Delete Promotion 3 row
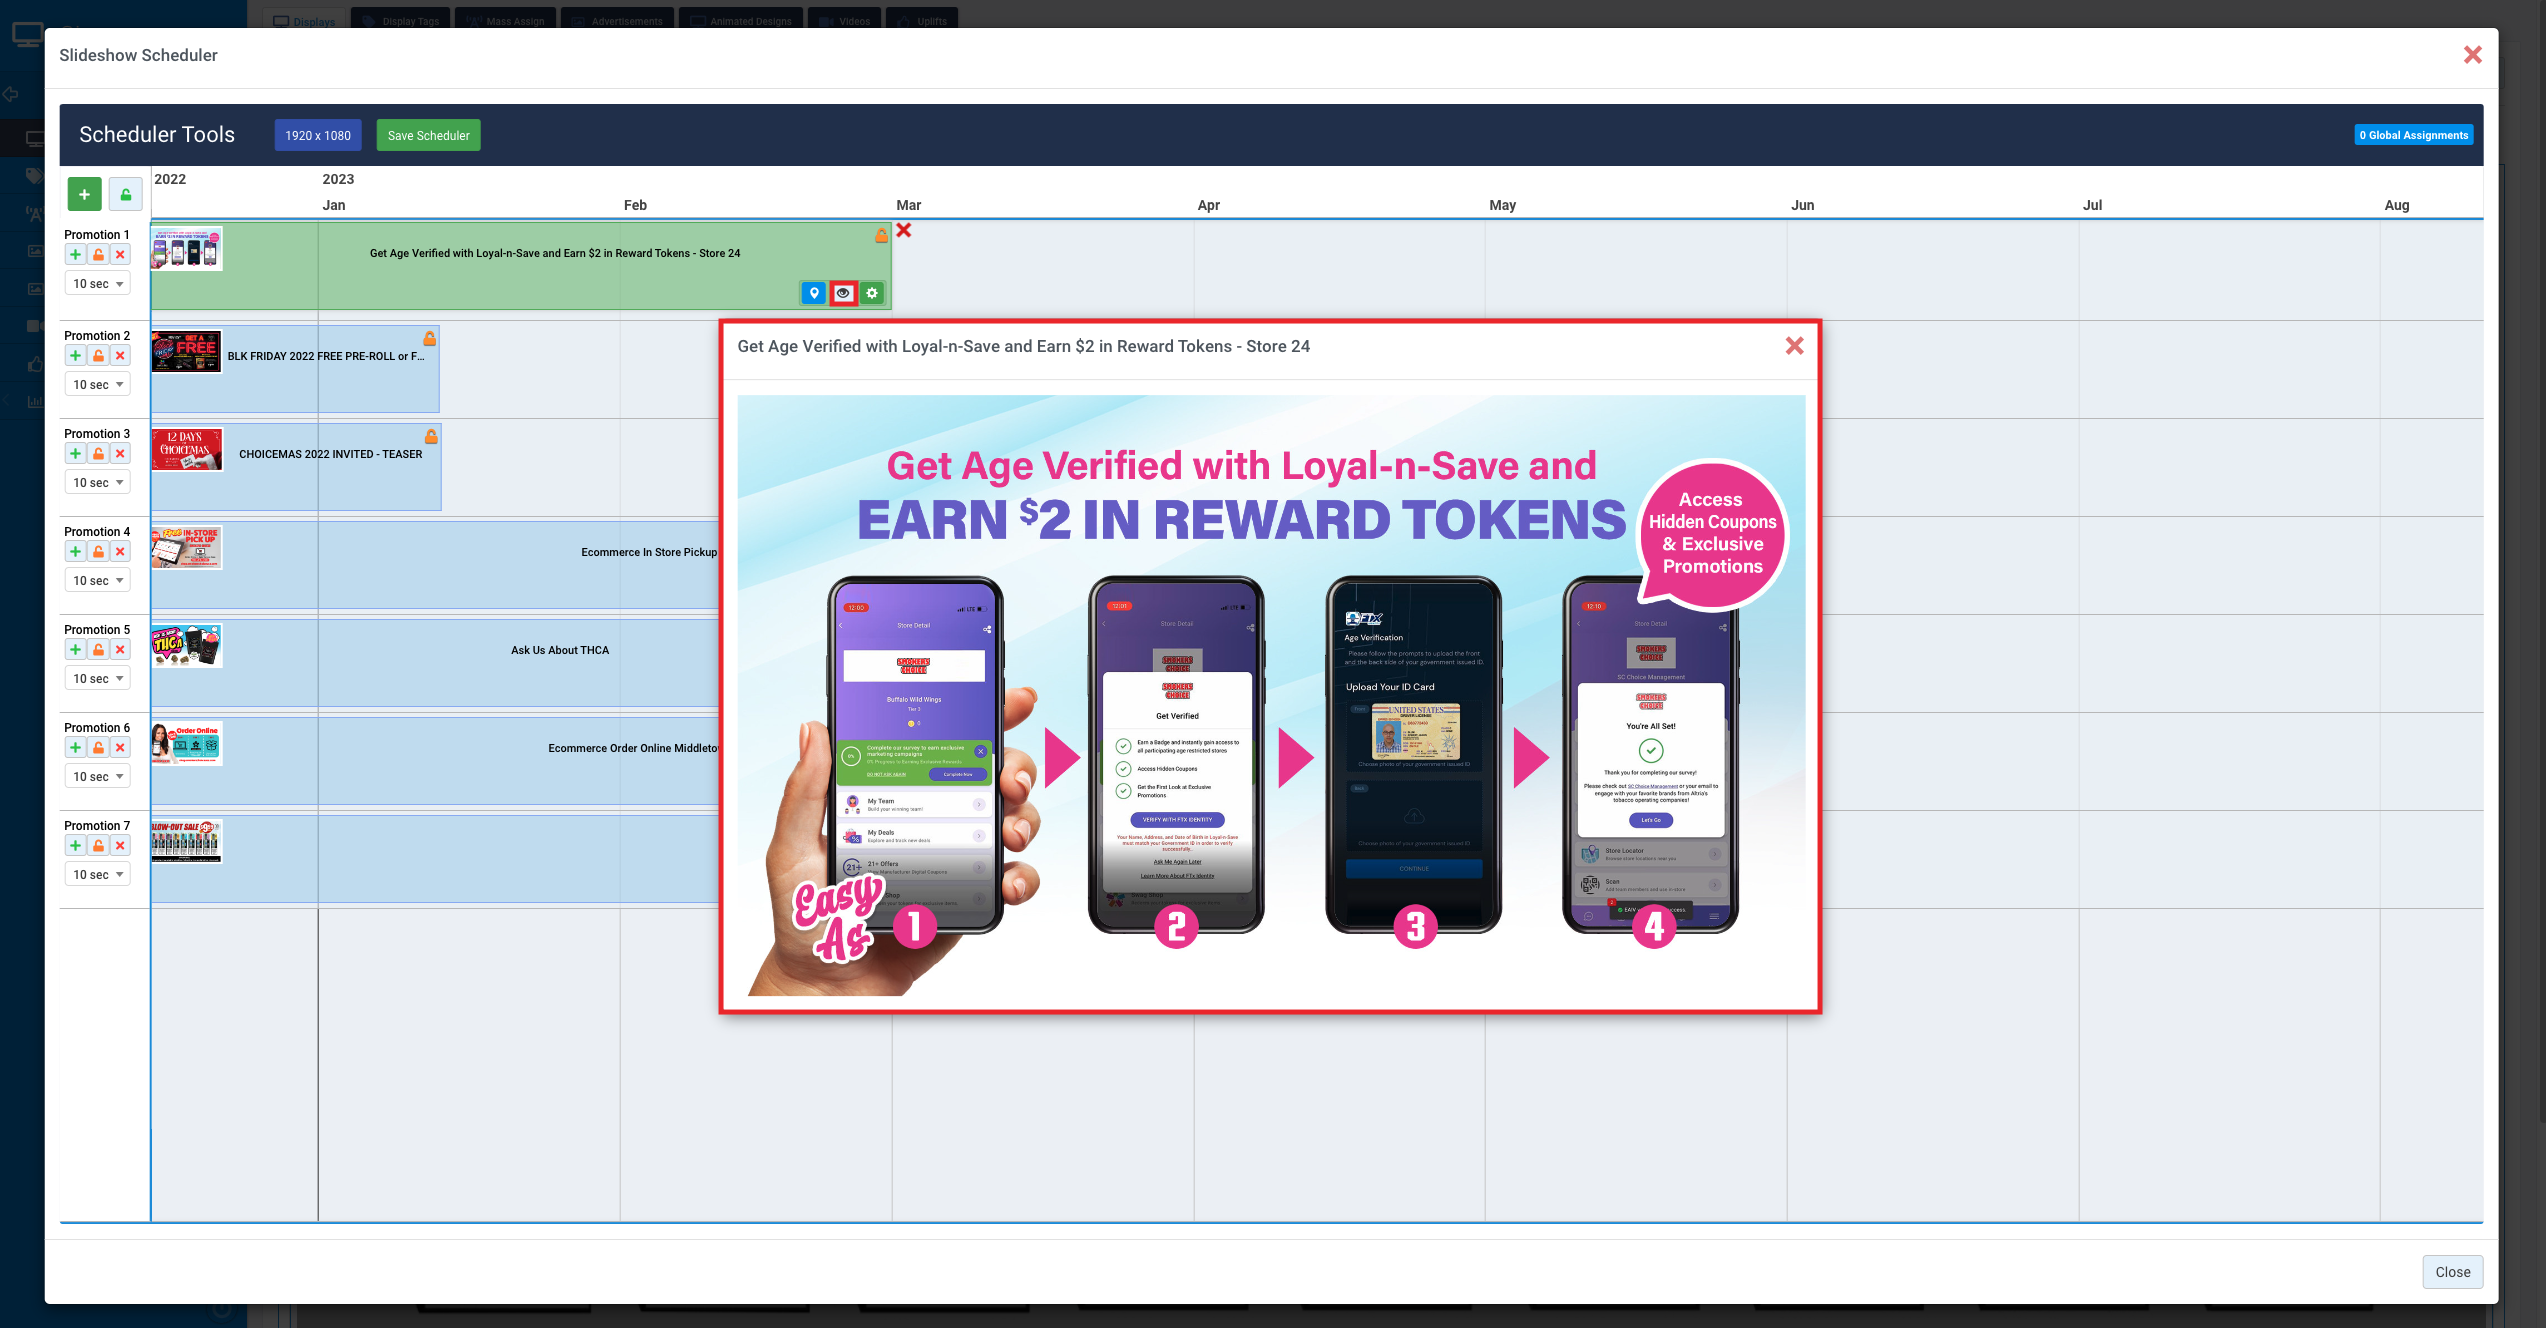 coord(120,453)
